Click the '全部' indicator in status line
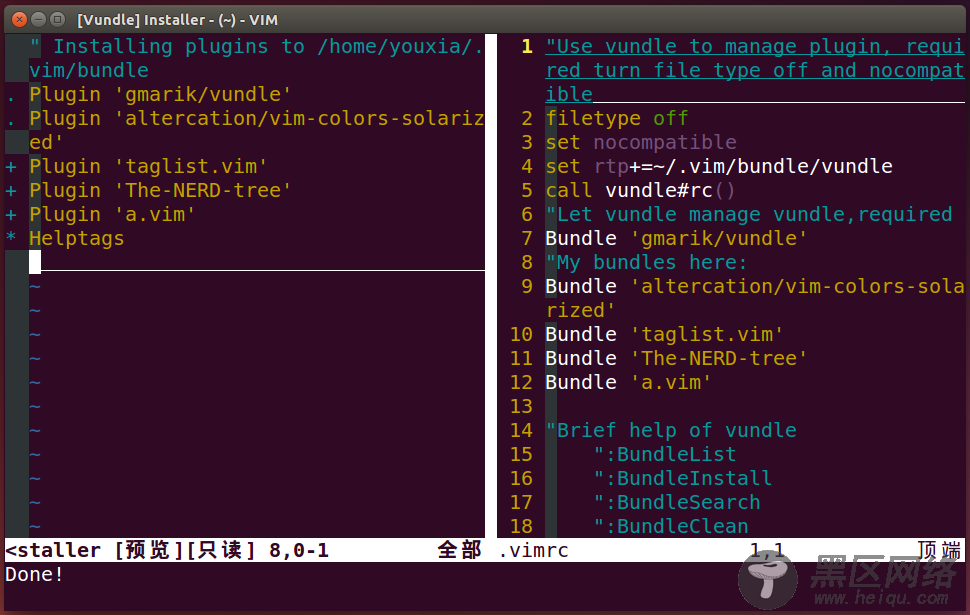 coord(460,550)
